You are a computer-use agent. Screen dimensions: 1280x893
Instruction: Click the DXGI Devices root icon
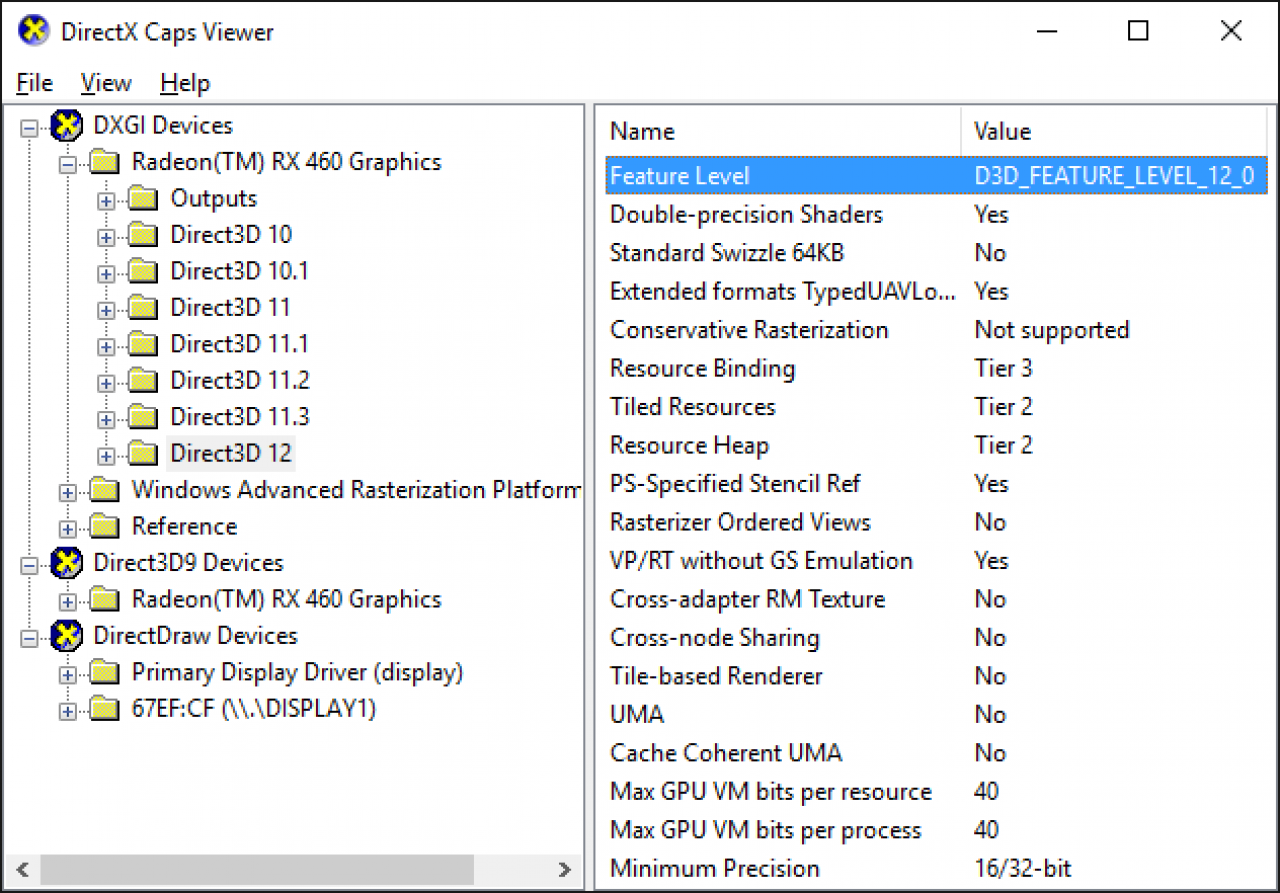pyautogui.click(x=65, y=126)
